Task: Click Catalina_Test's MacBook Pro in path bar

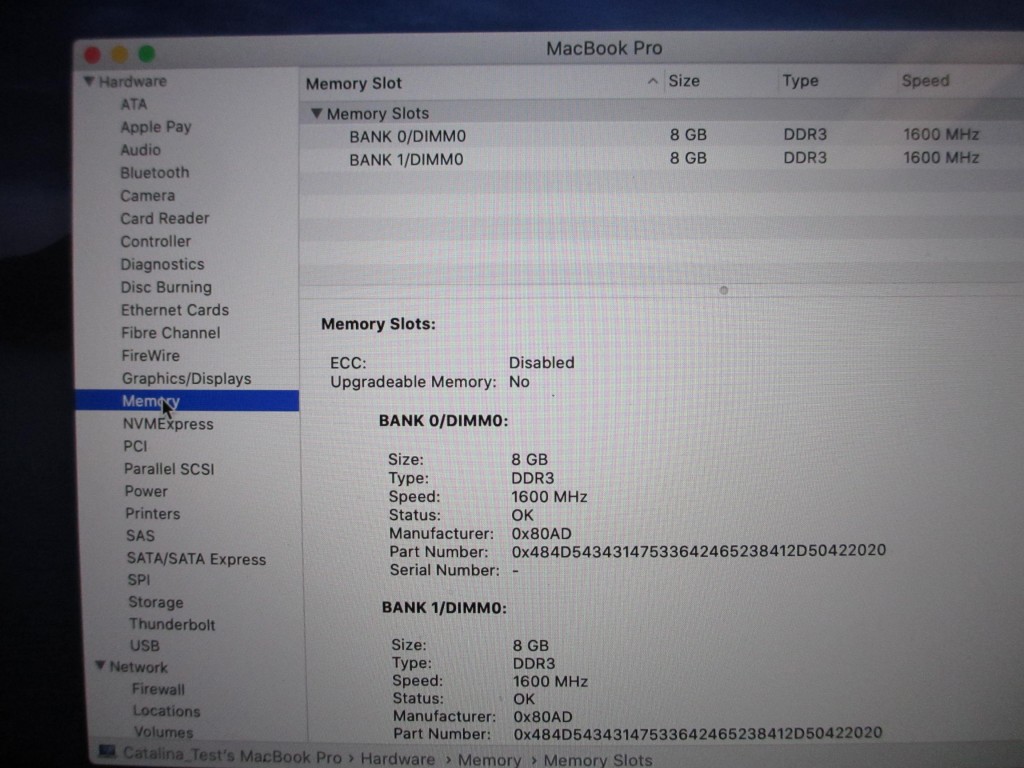Action: [x=232, y=756]
